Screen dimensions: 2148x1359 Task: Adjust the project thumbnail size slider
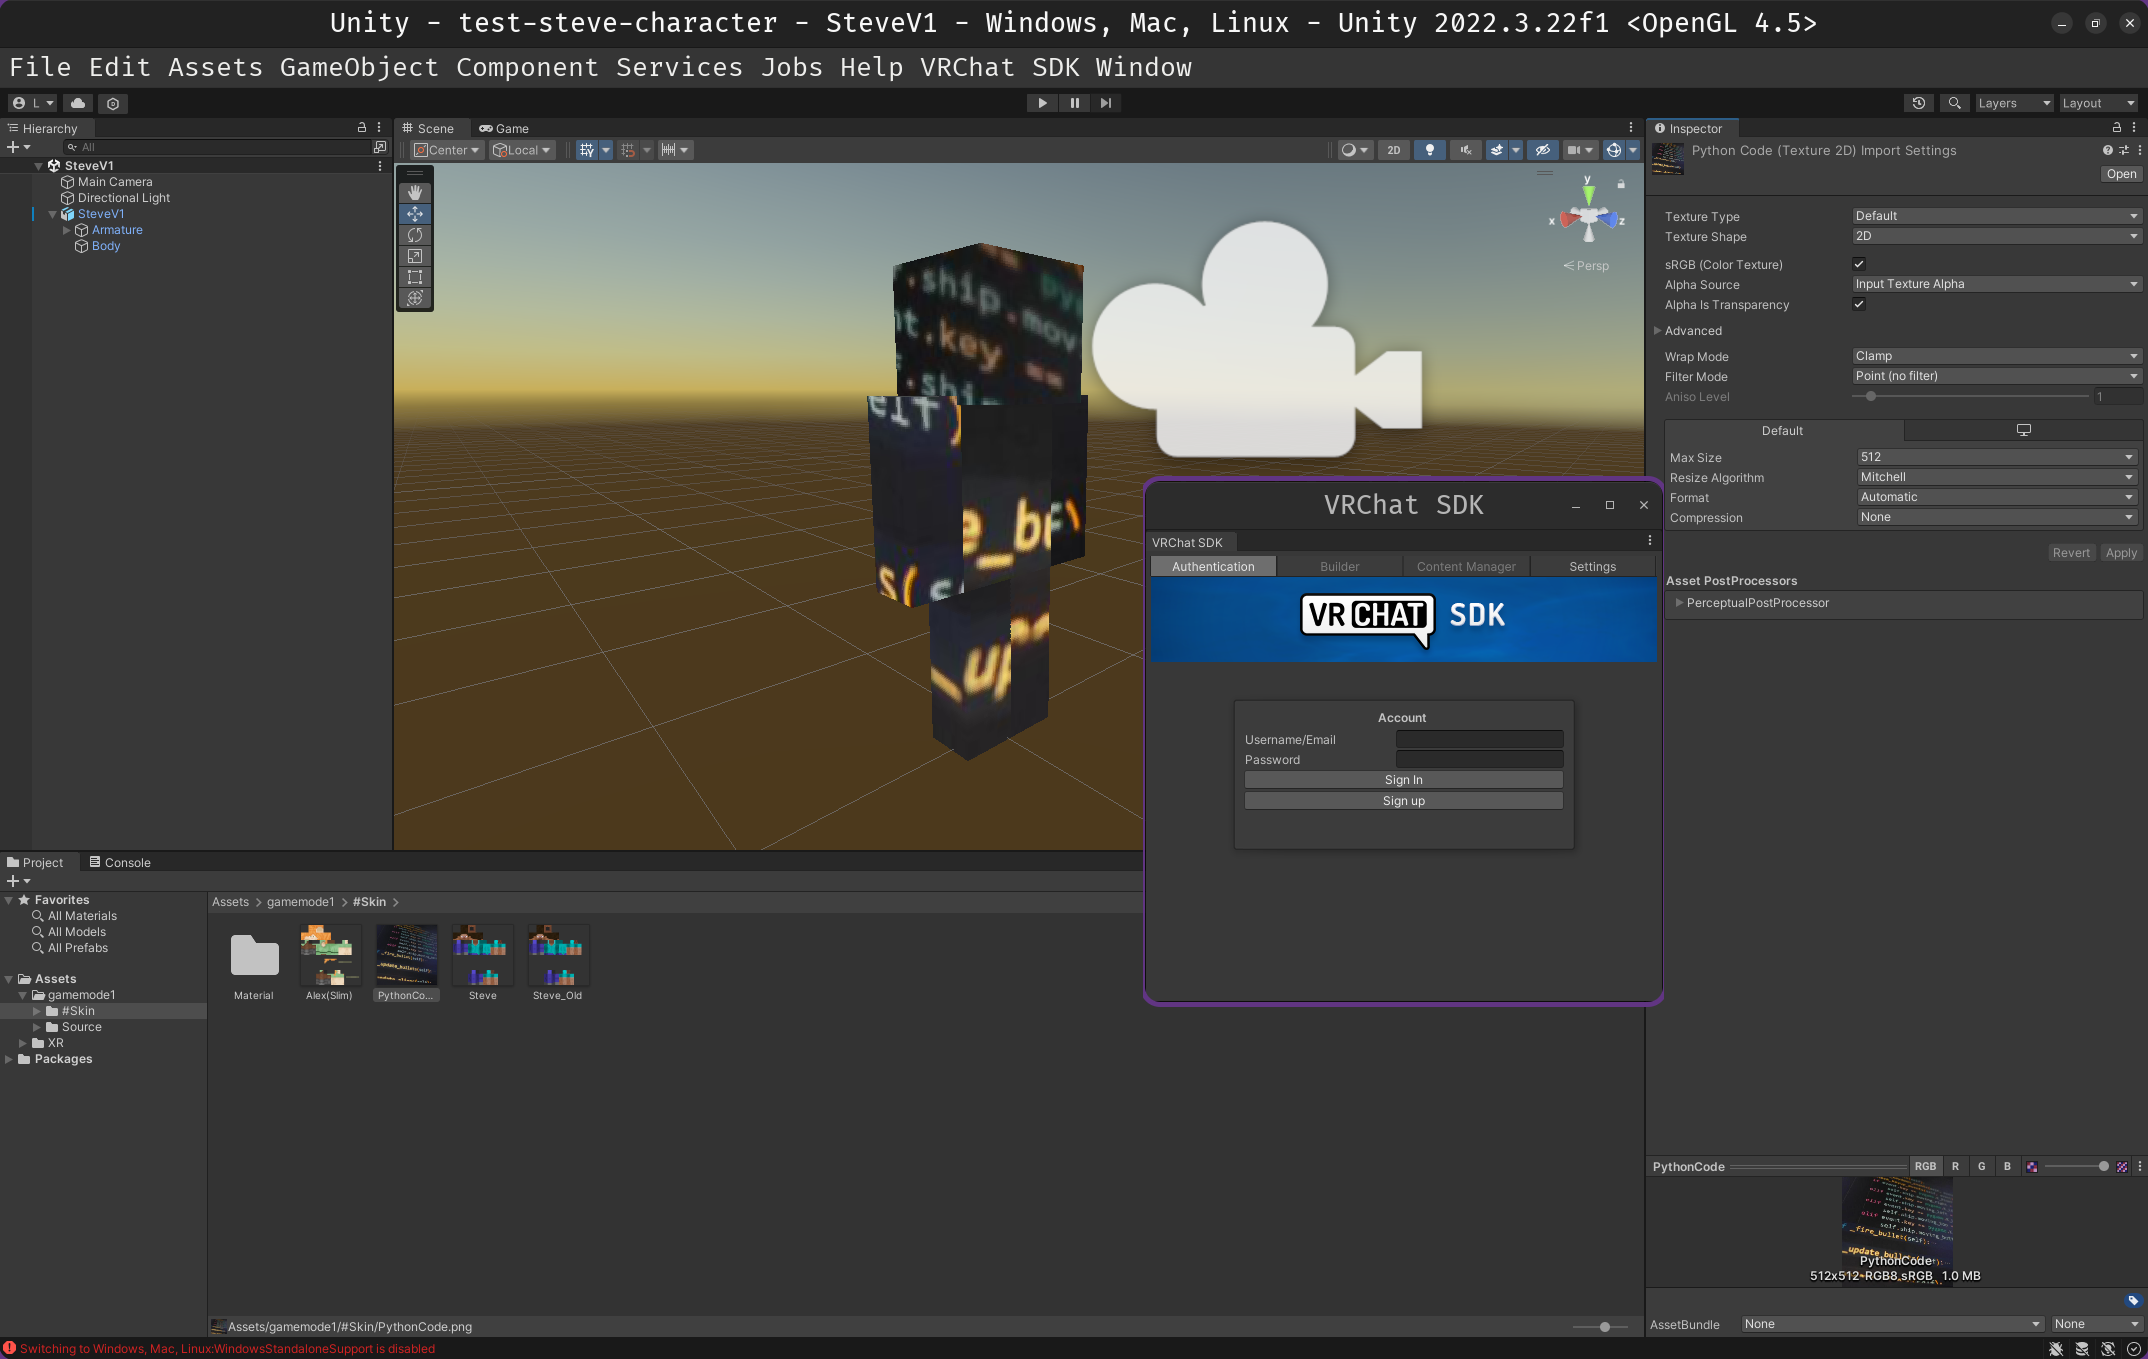tap(1604, 1327)
